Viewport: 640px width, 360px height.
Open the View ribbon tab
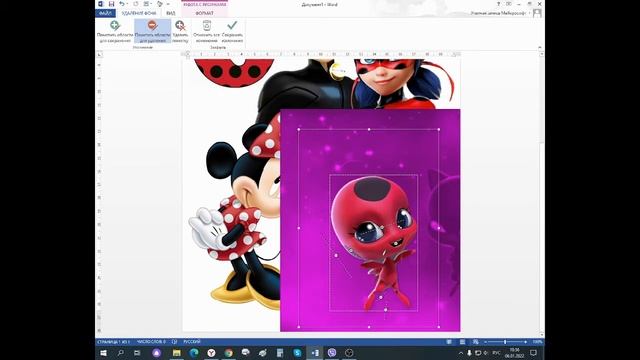pos(171,13)
